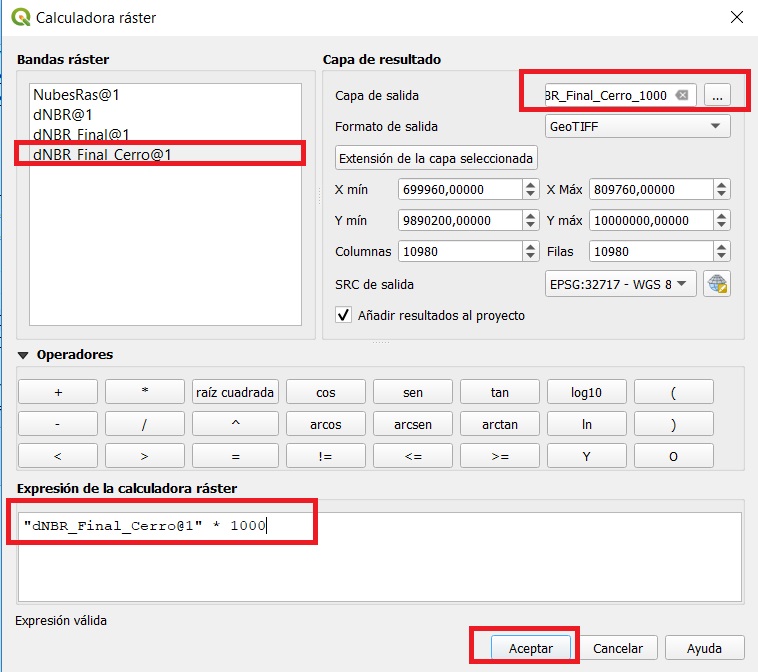Open the Formato de salida dropdown
This screenshot has height=672, width=758.
pos(637,127)
